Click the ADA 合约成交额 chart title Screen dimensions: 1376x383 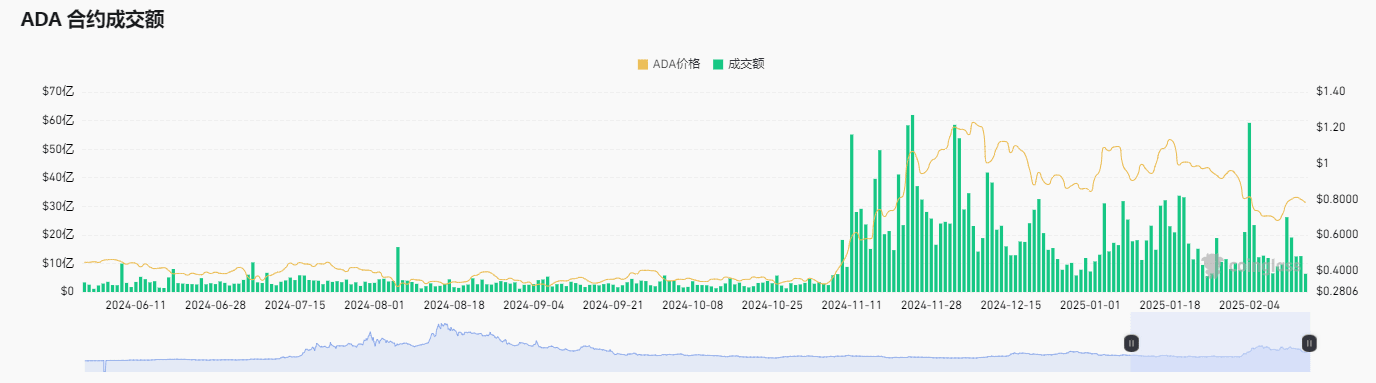[92, 21]
